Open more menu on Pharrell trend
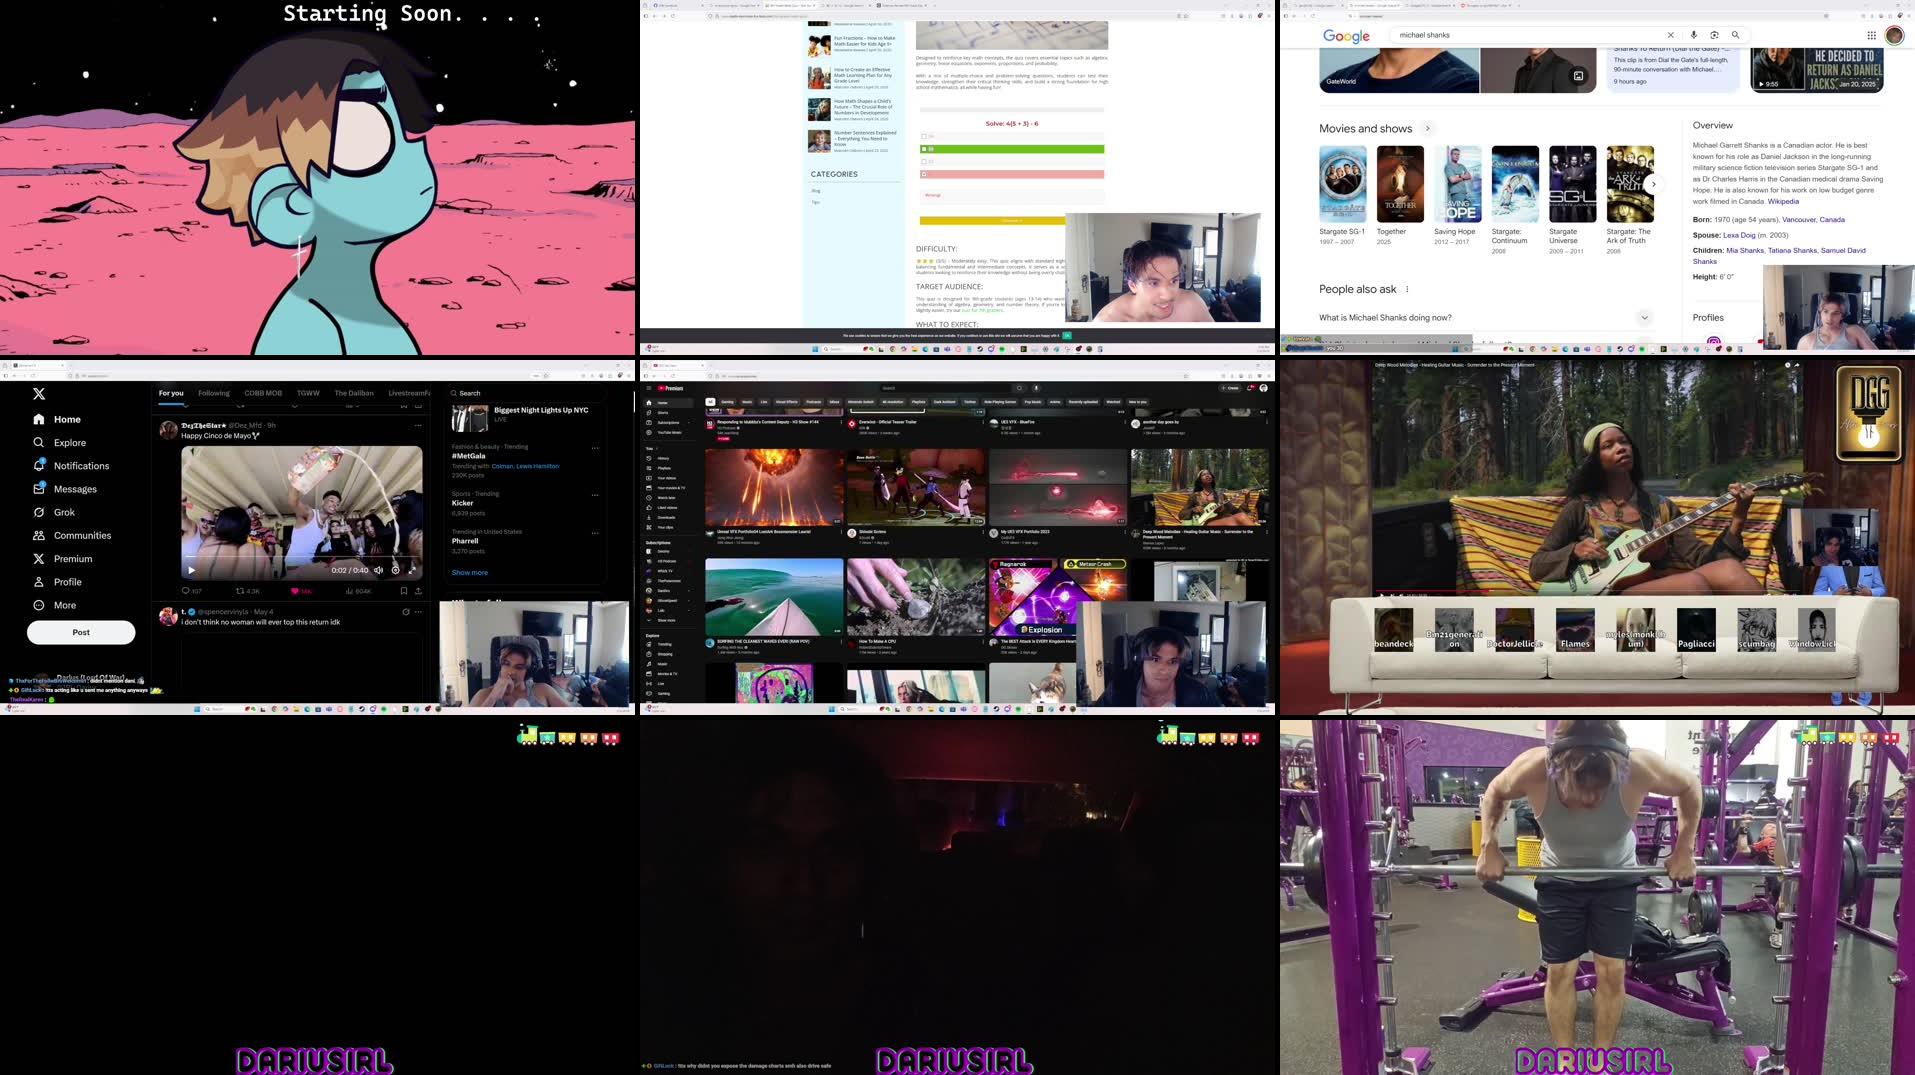The height and width of the screenshot is (1075, 1915). click(595, 533)
